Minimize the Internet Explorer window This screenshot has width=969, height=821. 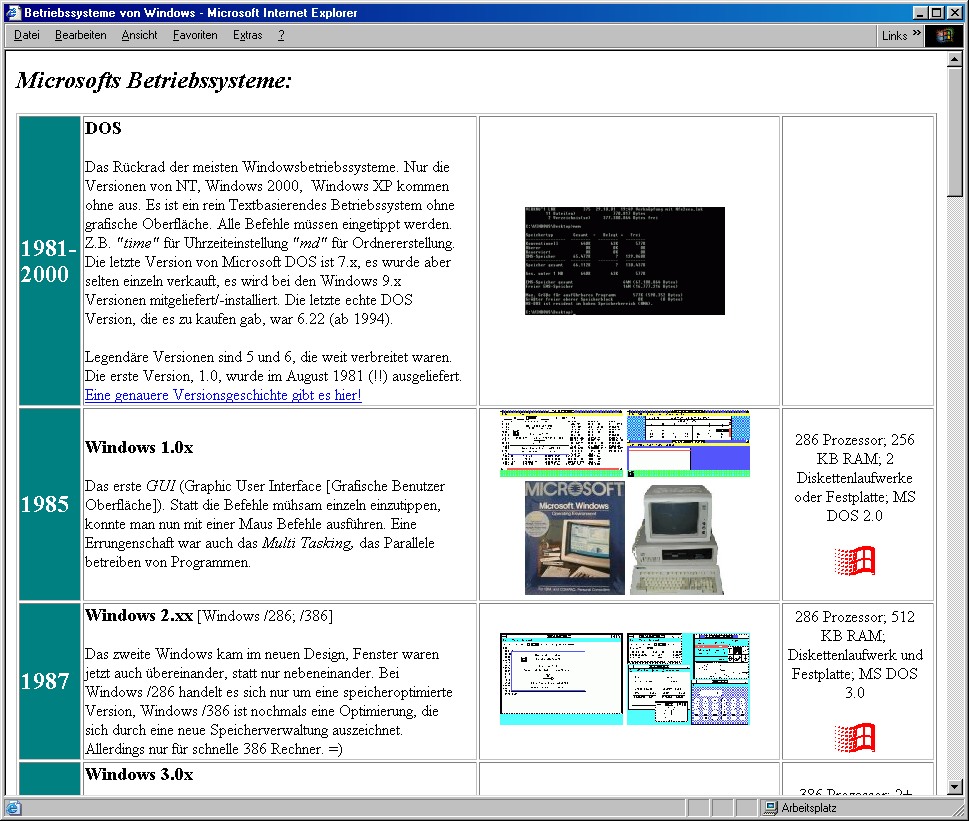tap(920, 12)
